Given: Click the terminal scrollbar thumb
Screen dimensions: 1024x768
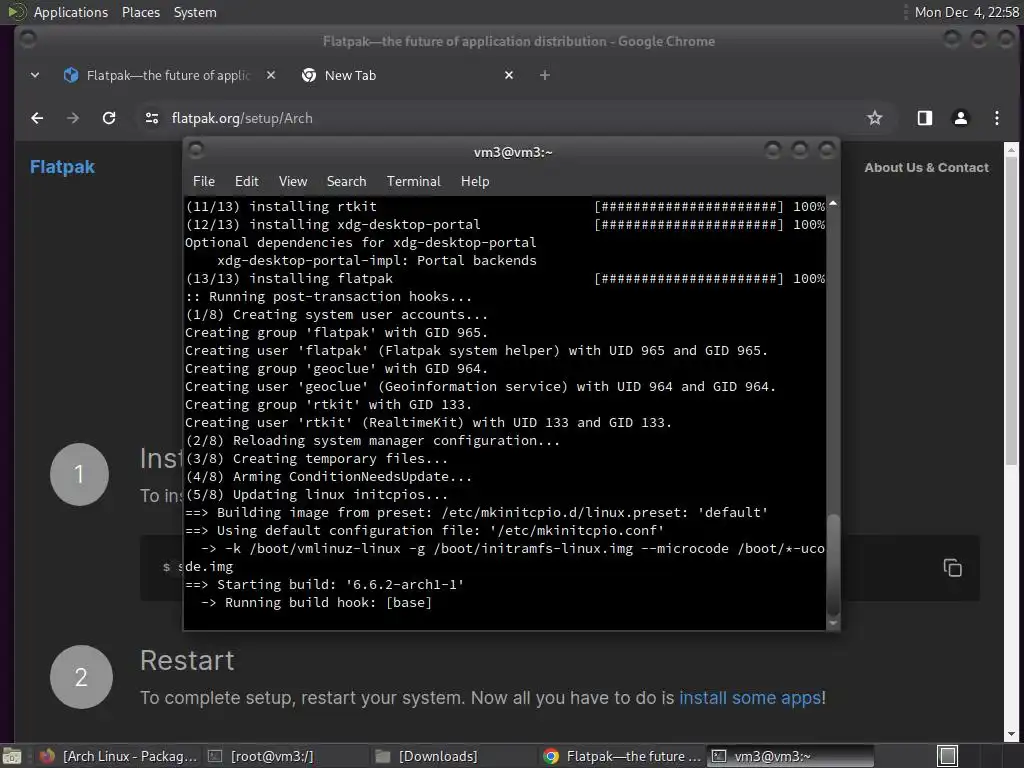Looking at the screenshot, I should (x=833, y=565).
